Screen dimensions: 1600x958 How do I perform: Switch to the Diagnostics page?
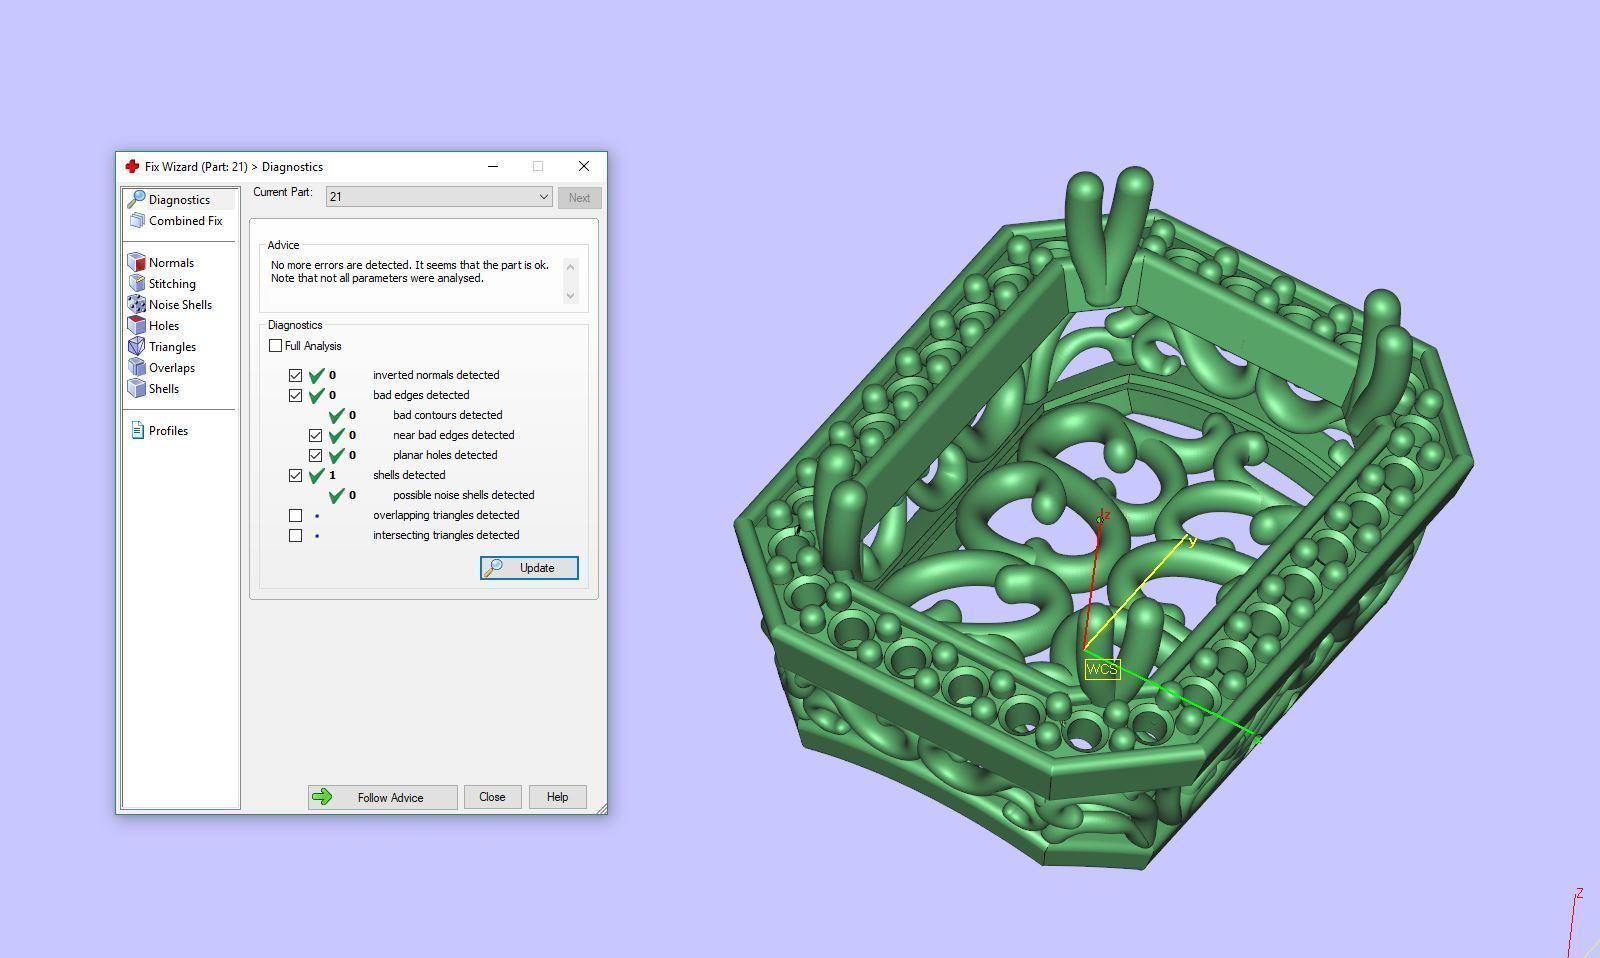(179, 200)
